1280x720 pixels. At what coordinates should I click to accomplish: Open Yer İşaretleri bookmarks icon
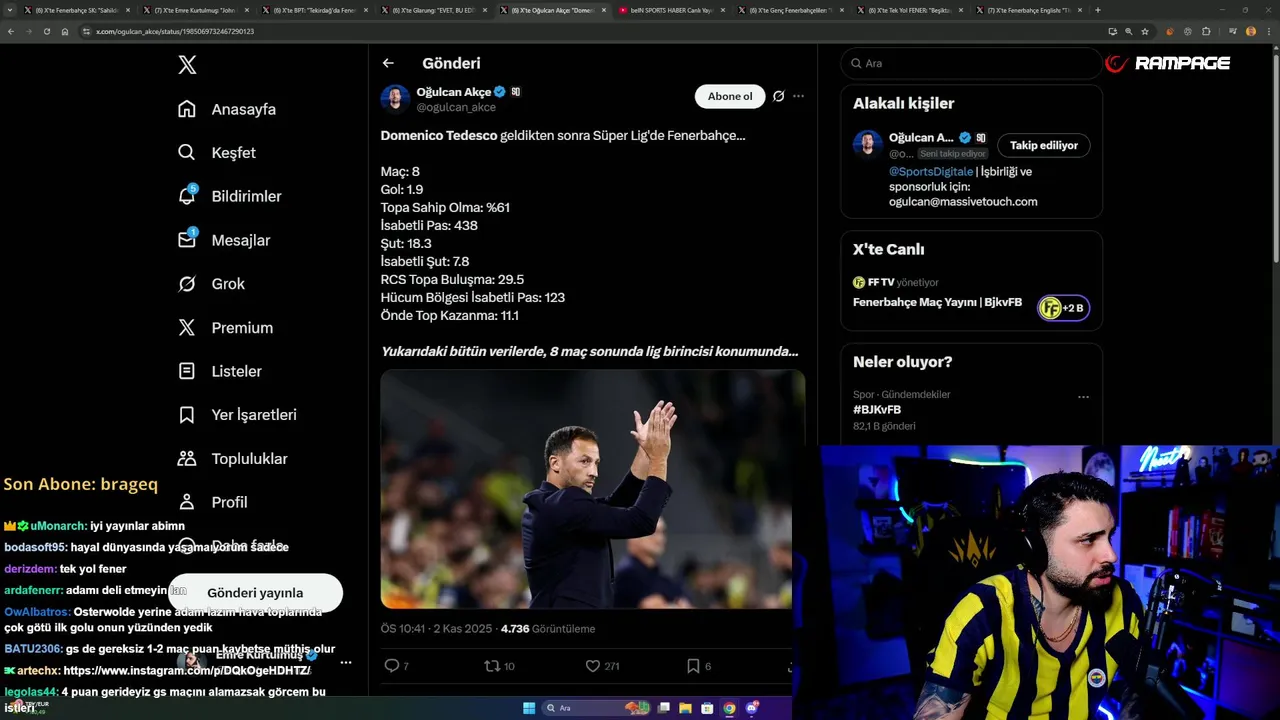187,415
